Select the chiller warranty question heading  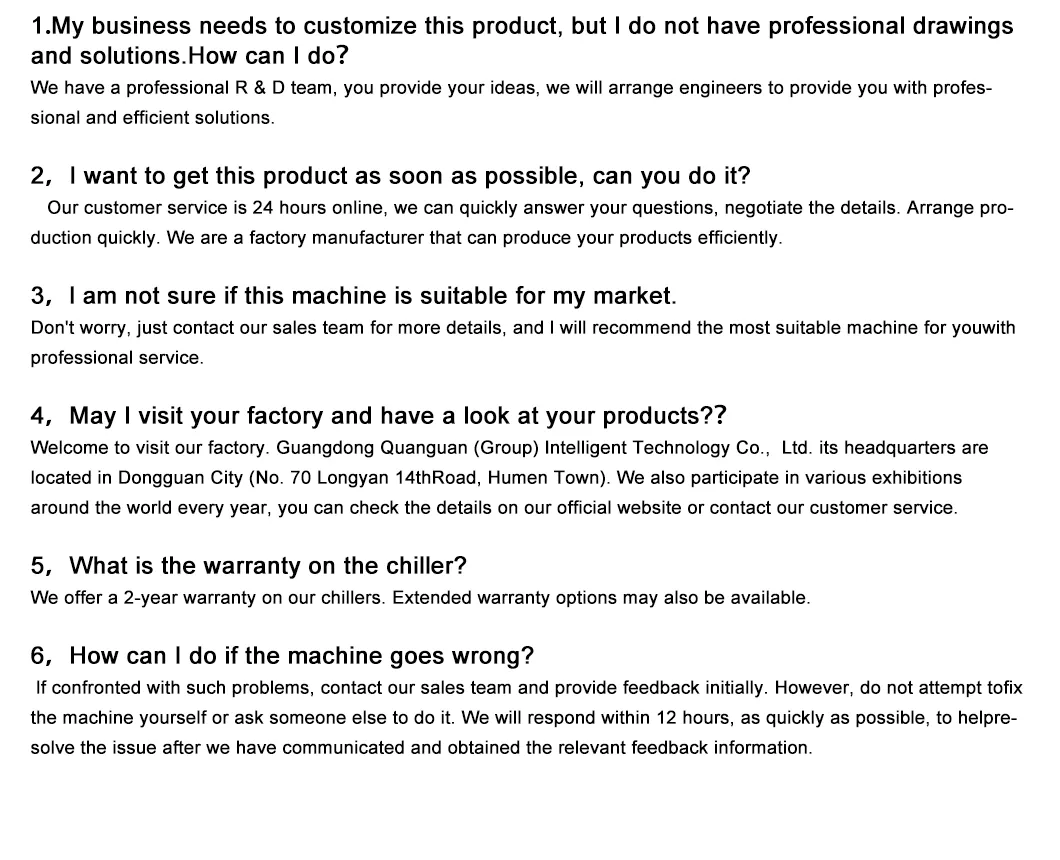[249, 566]
